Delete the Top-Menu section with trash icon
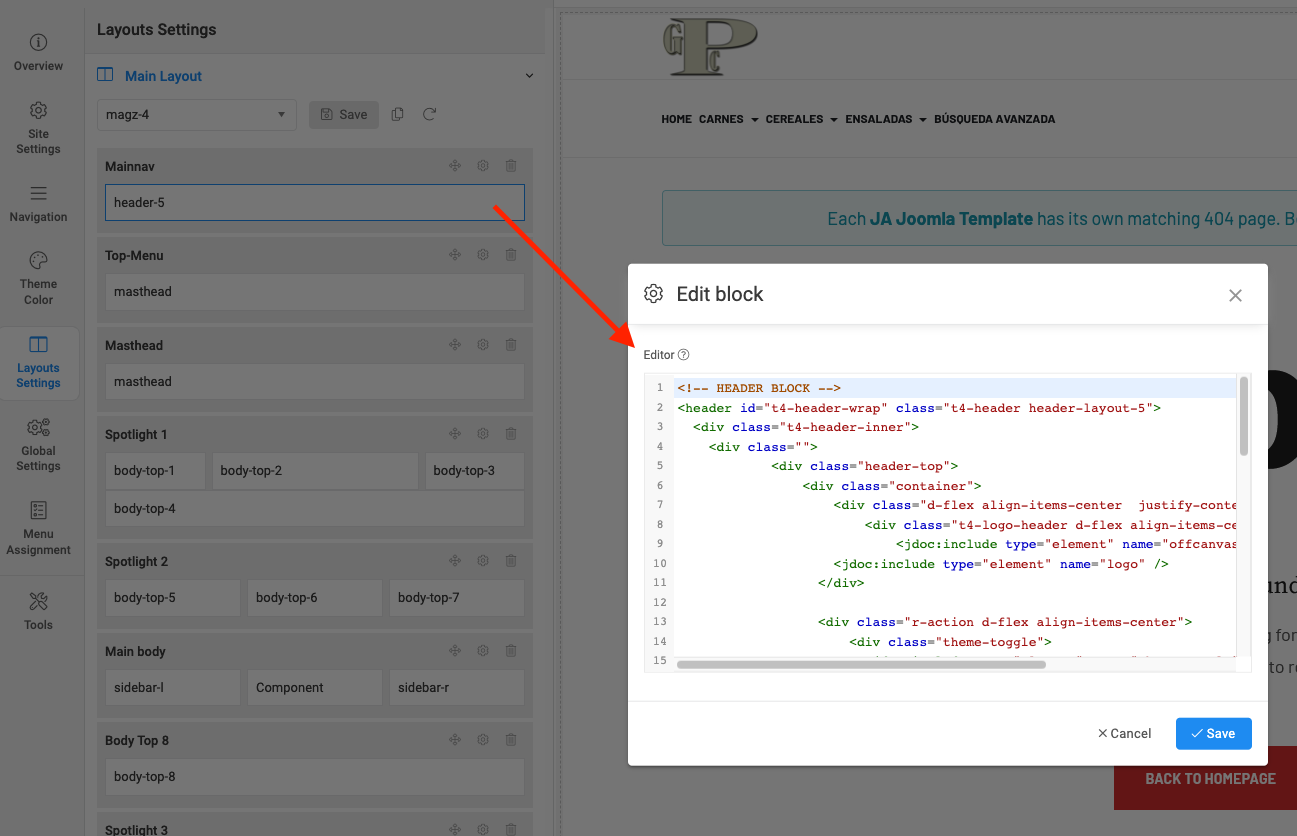 [x=511, y=255]
